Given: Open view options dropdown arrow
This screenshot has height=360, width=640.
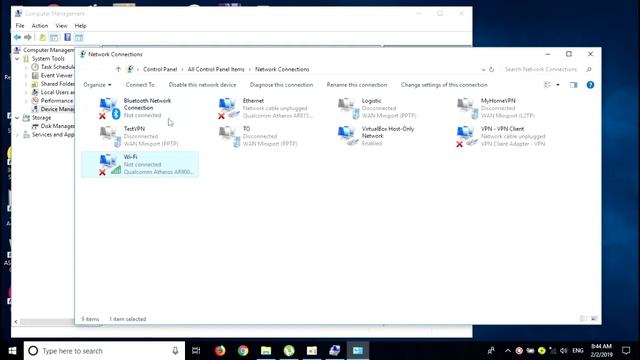Looking at the screenshot, I should click(558, 85).
